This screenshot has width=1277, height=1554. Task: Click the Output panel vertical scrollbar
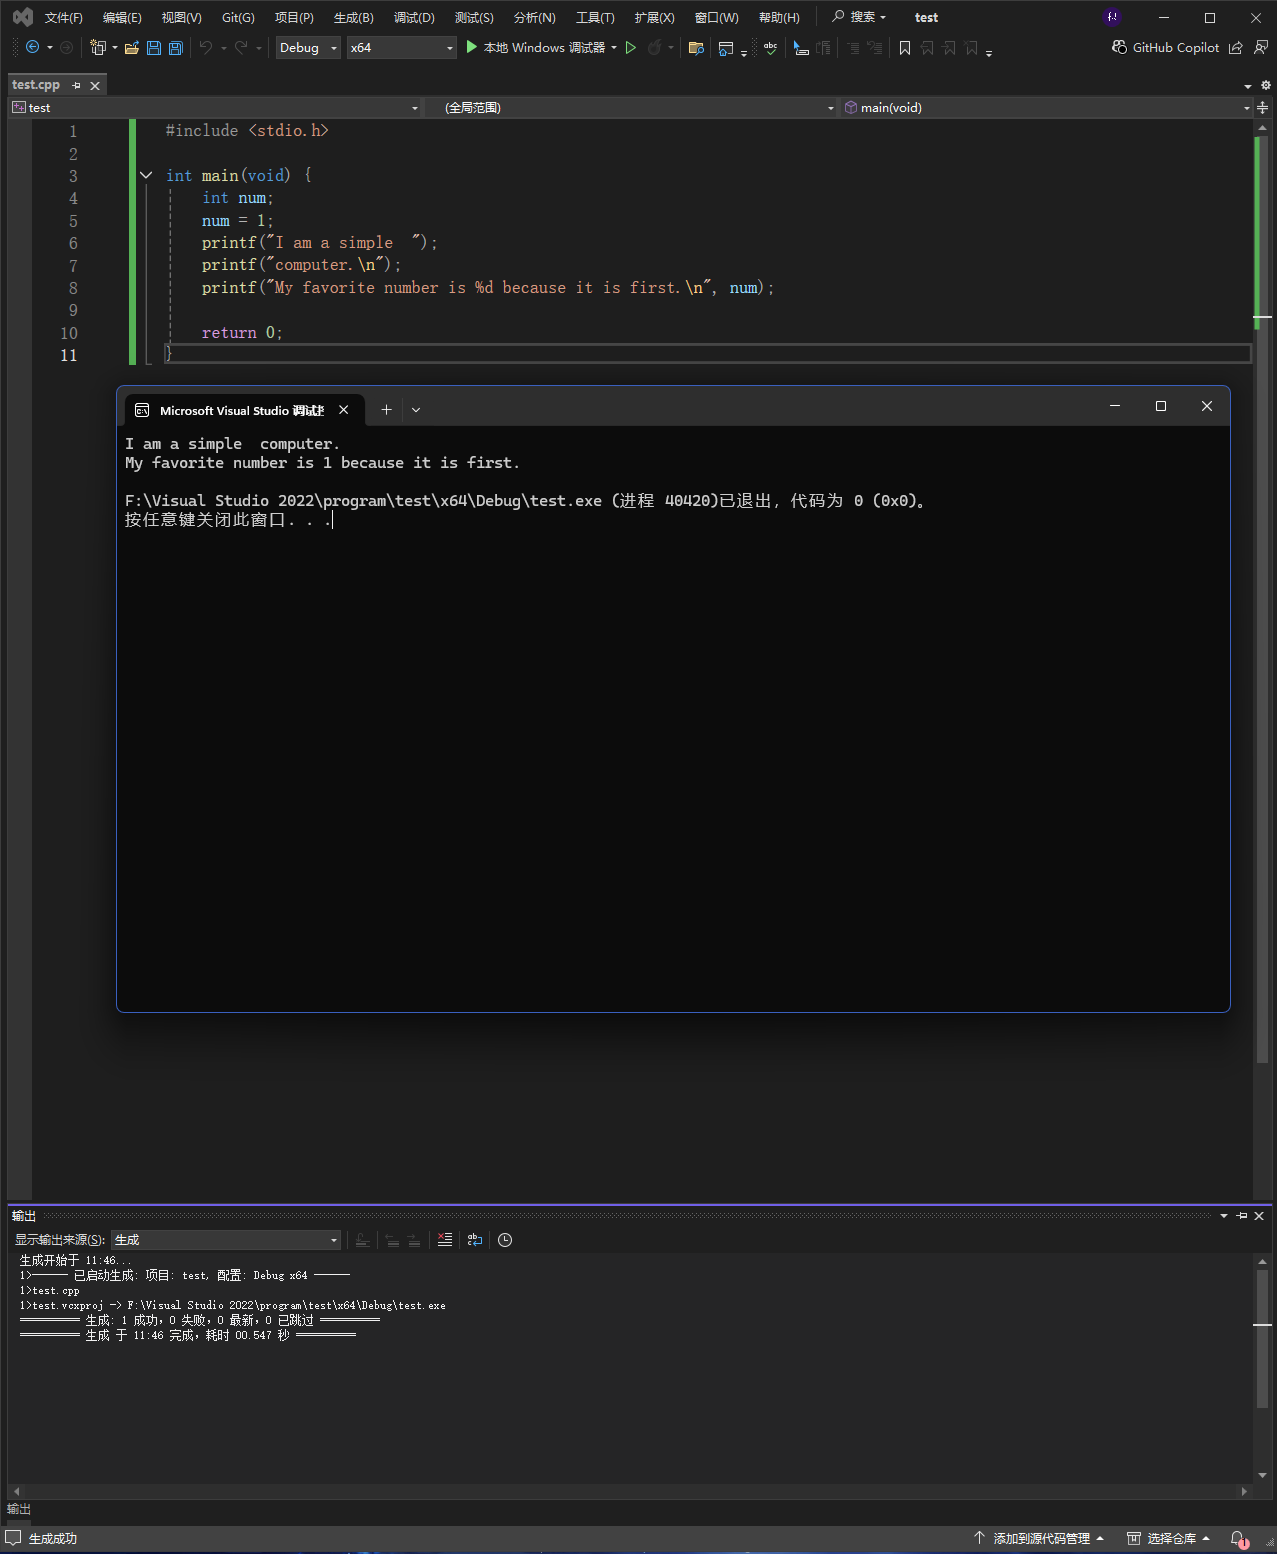[1262, 1368]
